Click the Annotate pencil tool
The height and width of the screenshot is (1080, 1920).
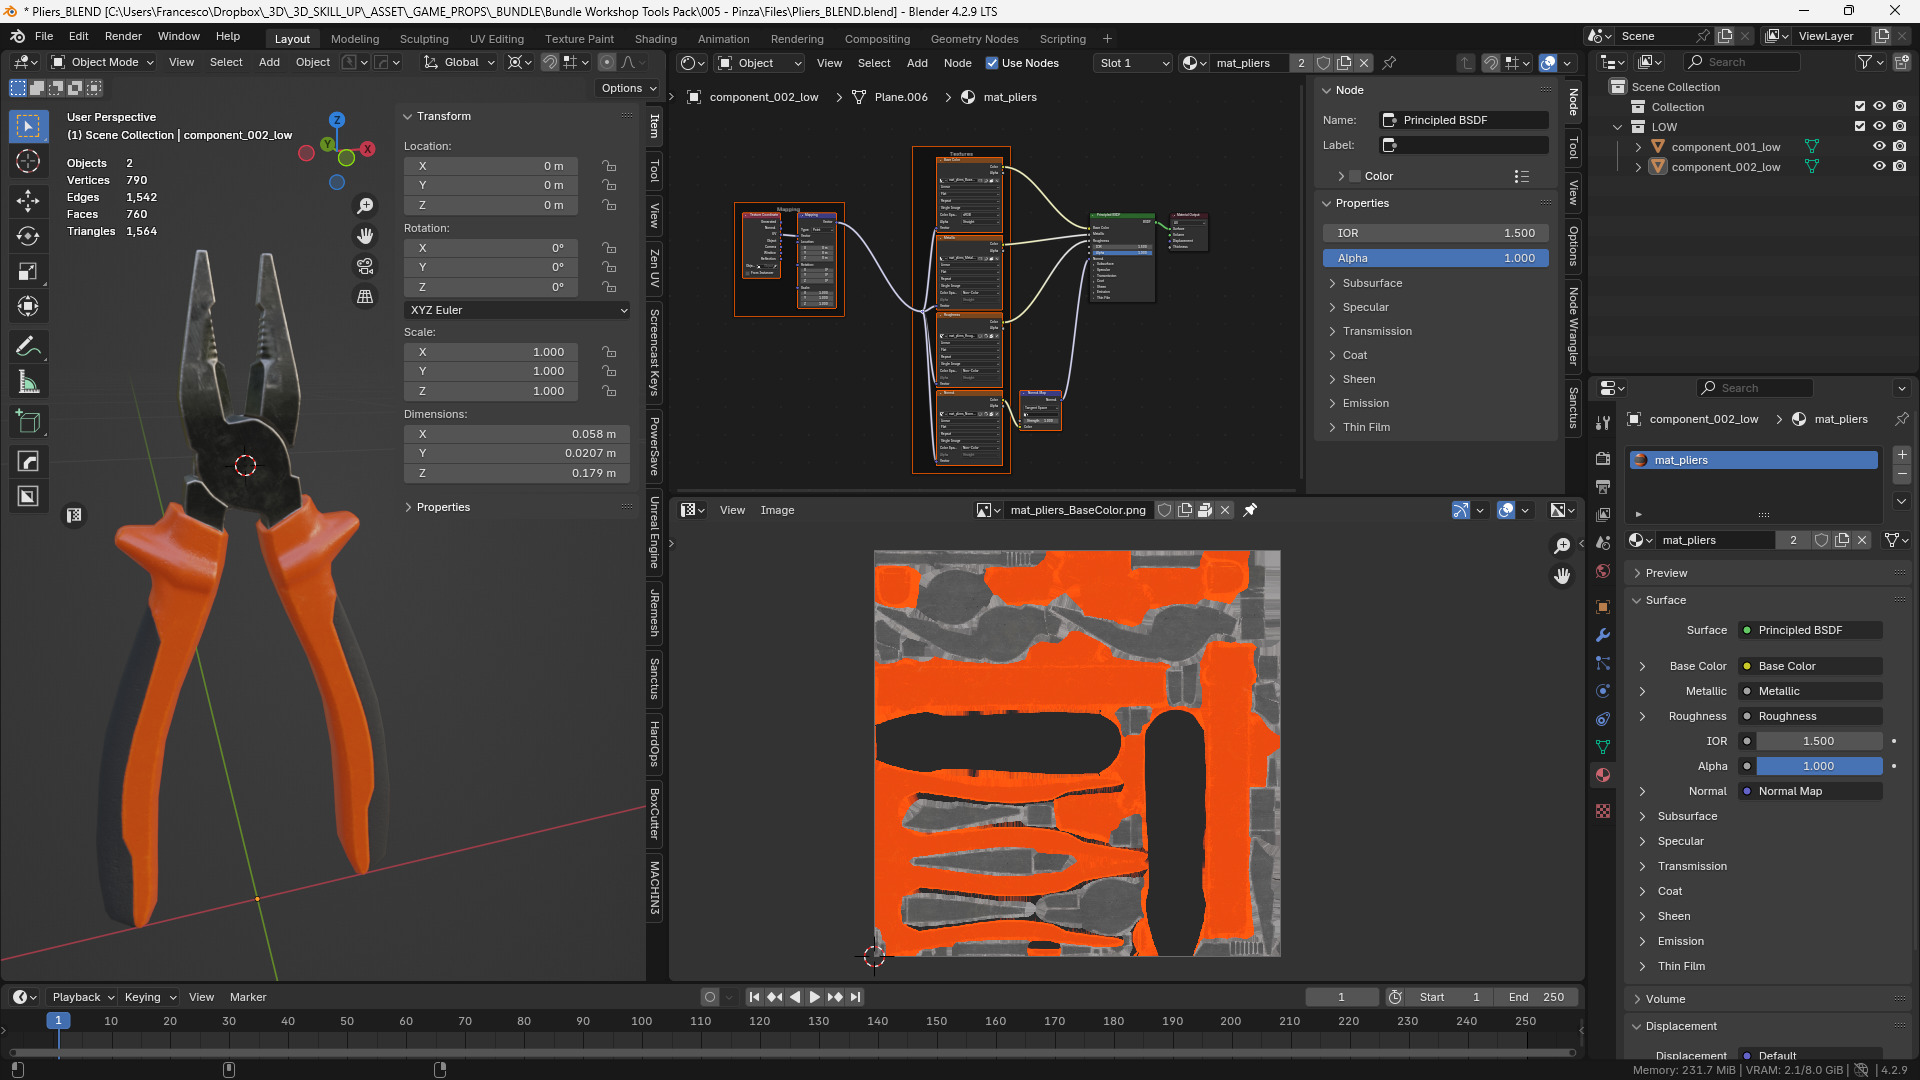pos(28,346)
